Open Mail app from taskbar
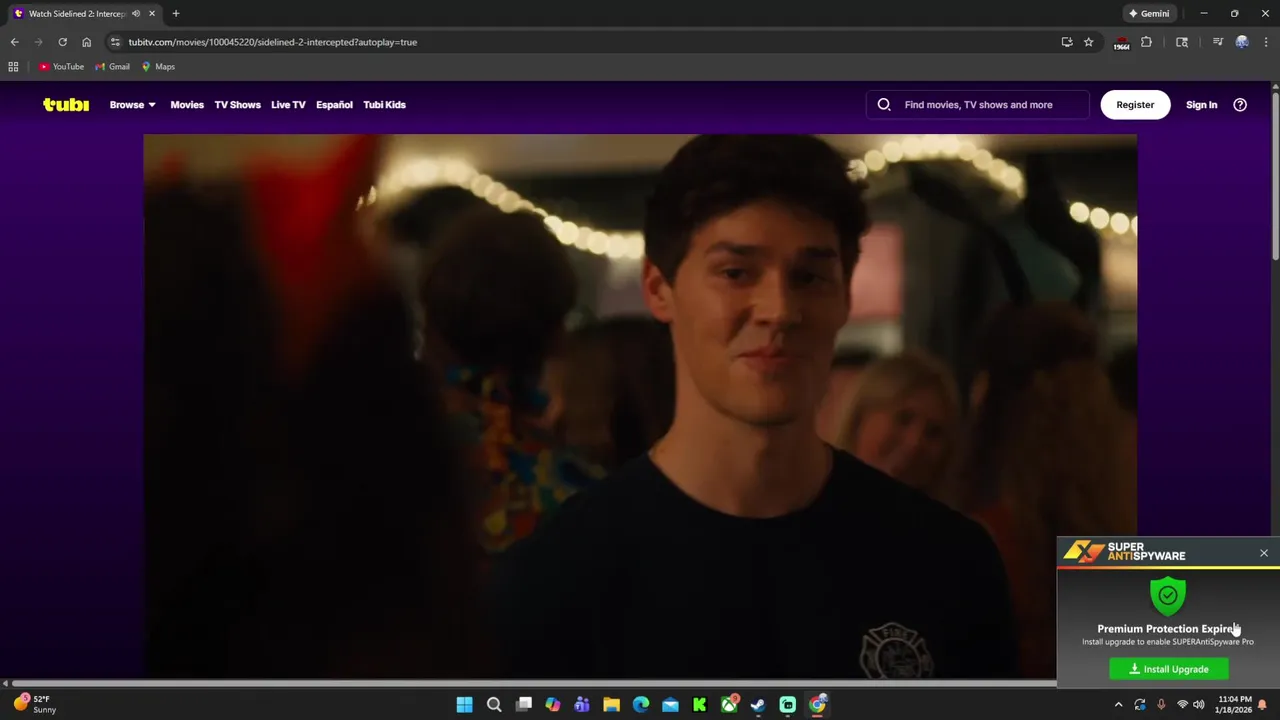Image resolution: width=1280 pixels, height=720 pixels. 670,705
